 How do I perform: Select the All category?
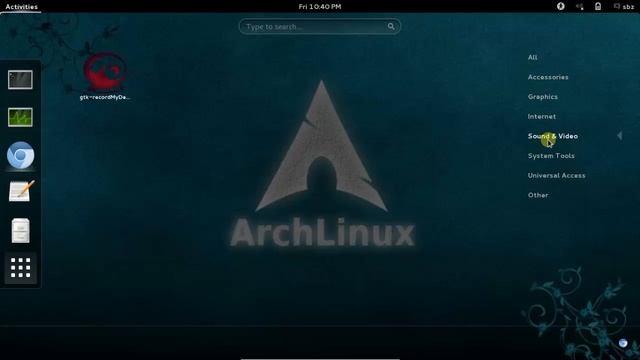[x=532, y=58]
